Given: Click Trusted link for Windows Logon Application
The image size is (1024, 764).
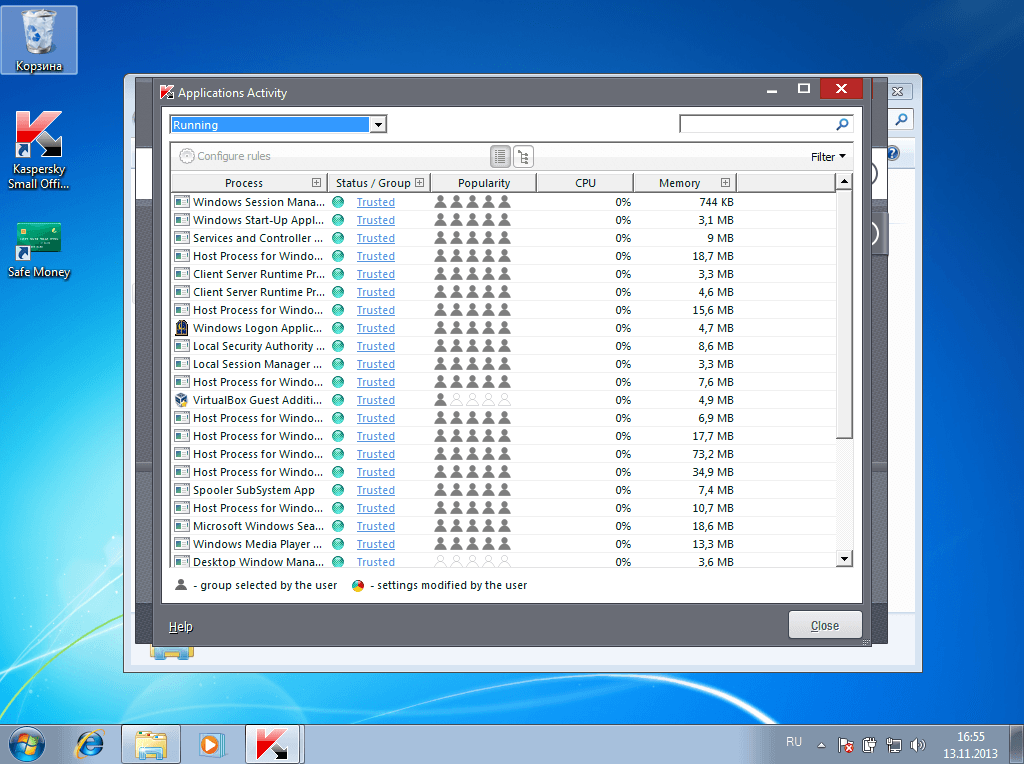Looking at the screenshot, I should click(x=376, y=328).
